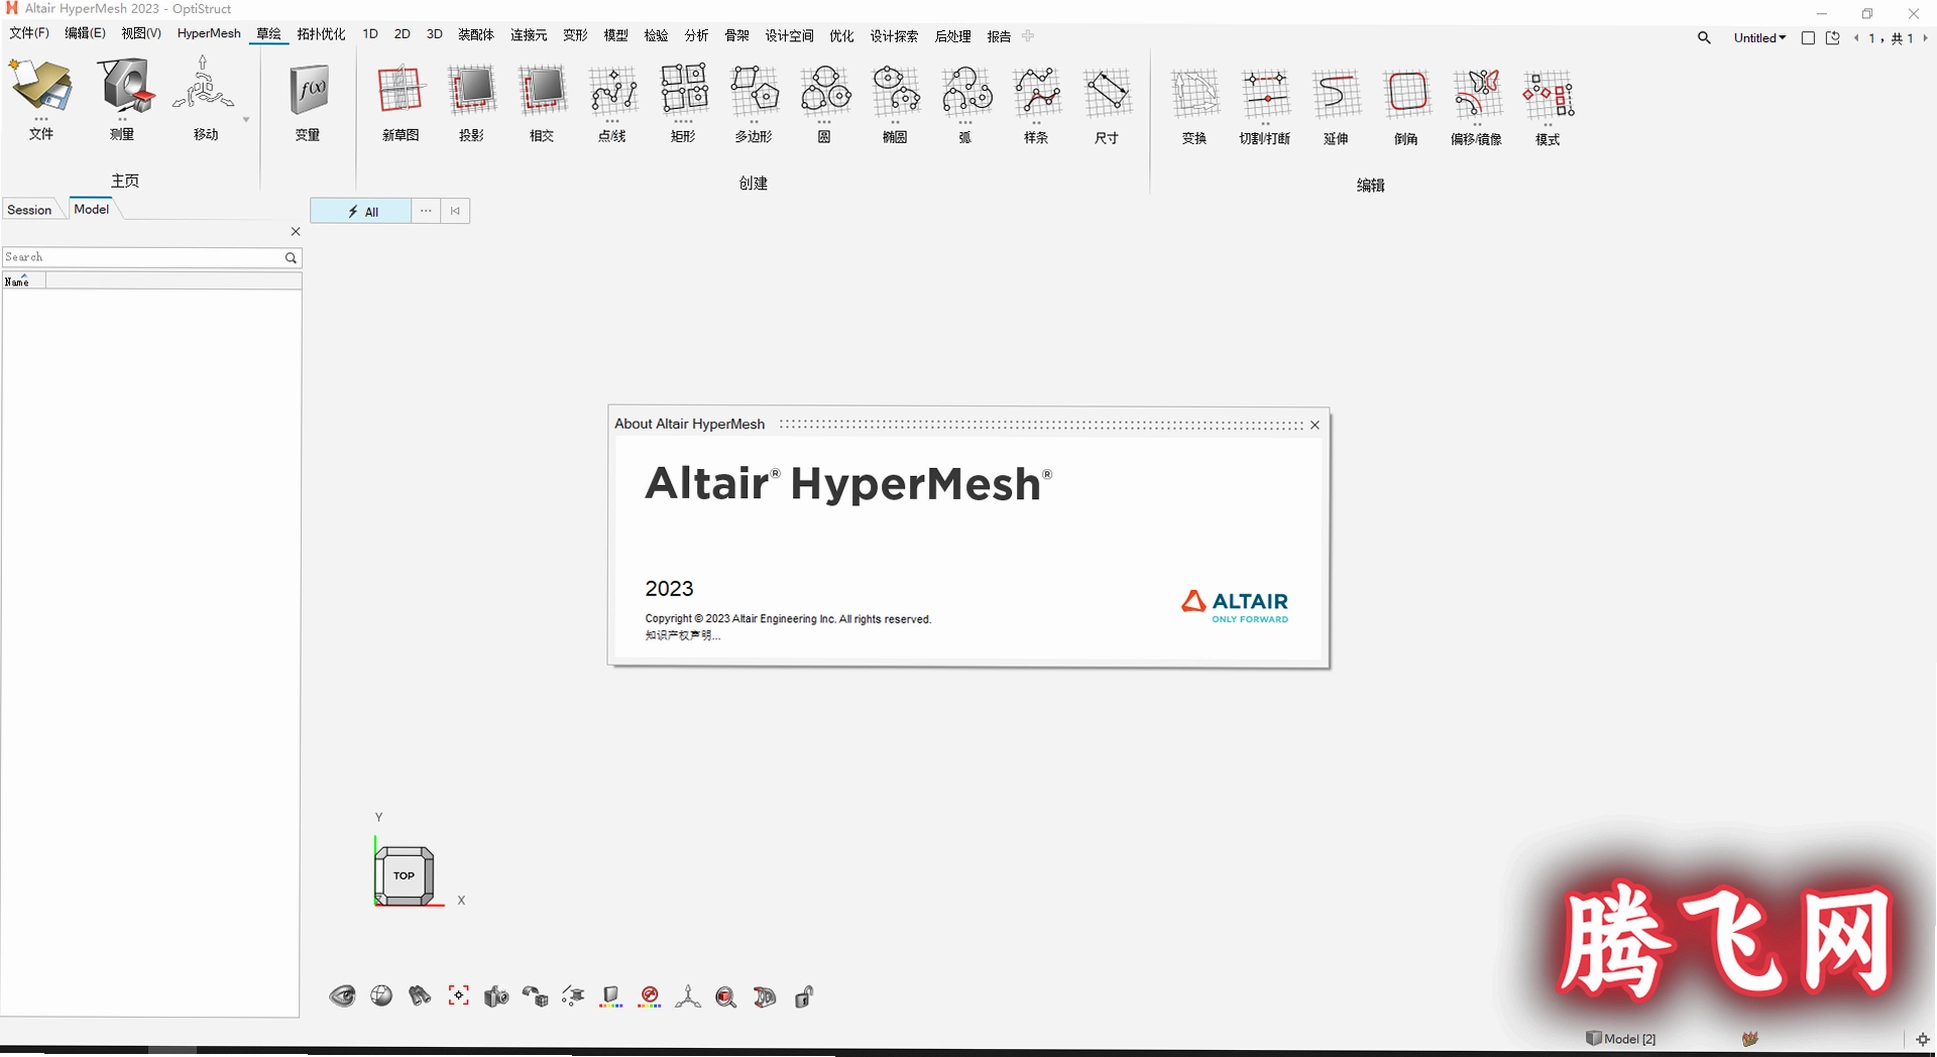Click the eye show/hide icon in view toolbar

pyautogui.click(x=342, y=996)
